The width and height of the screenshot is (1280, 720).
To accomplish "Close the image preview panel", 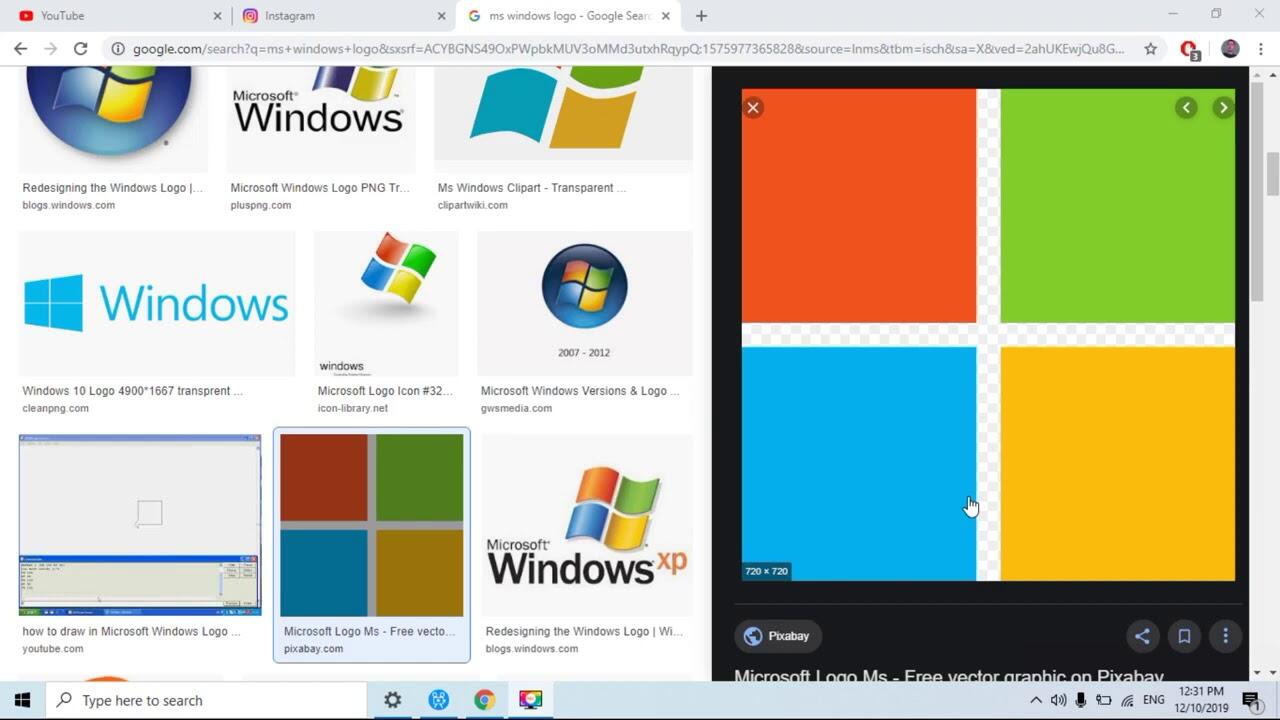I will click(x=753, y=108).
